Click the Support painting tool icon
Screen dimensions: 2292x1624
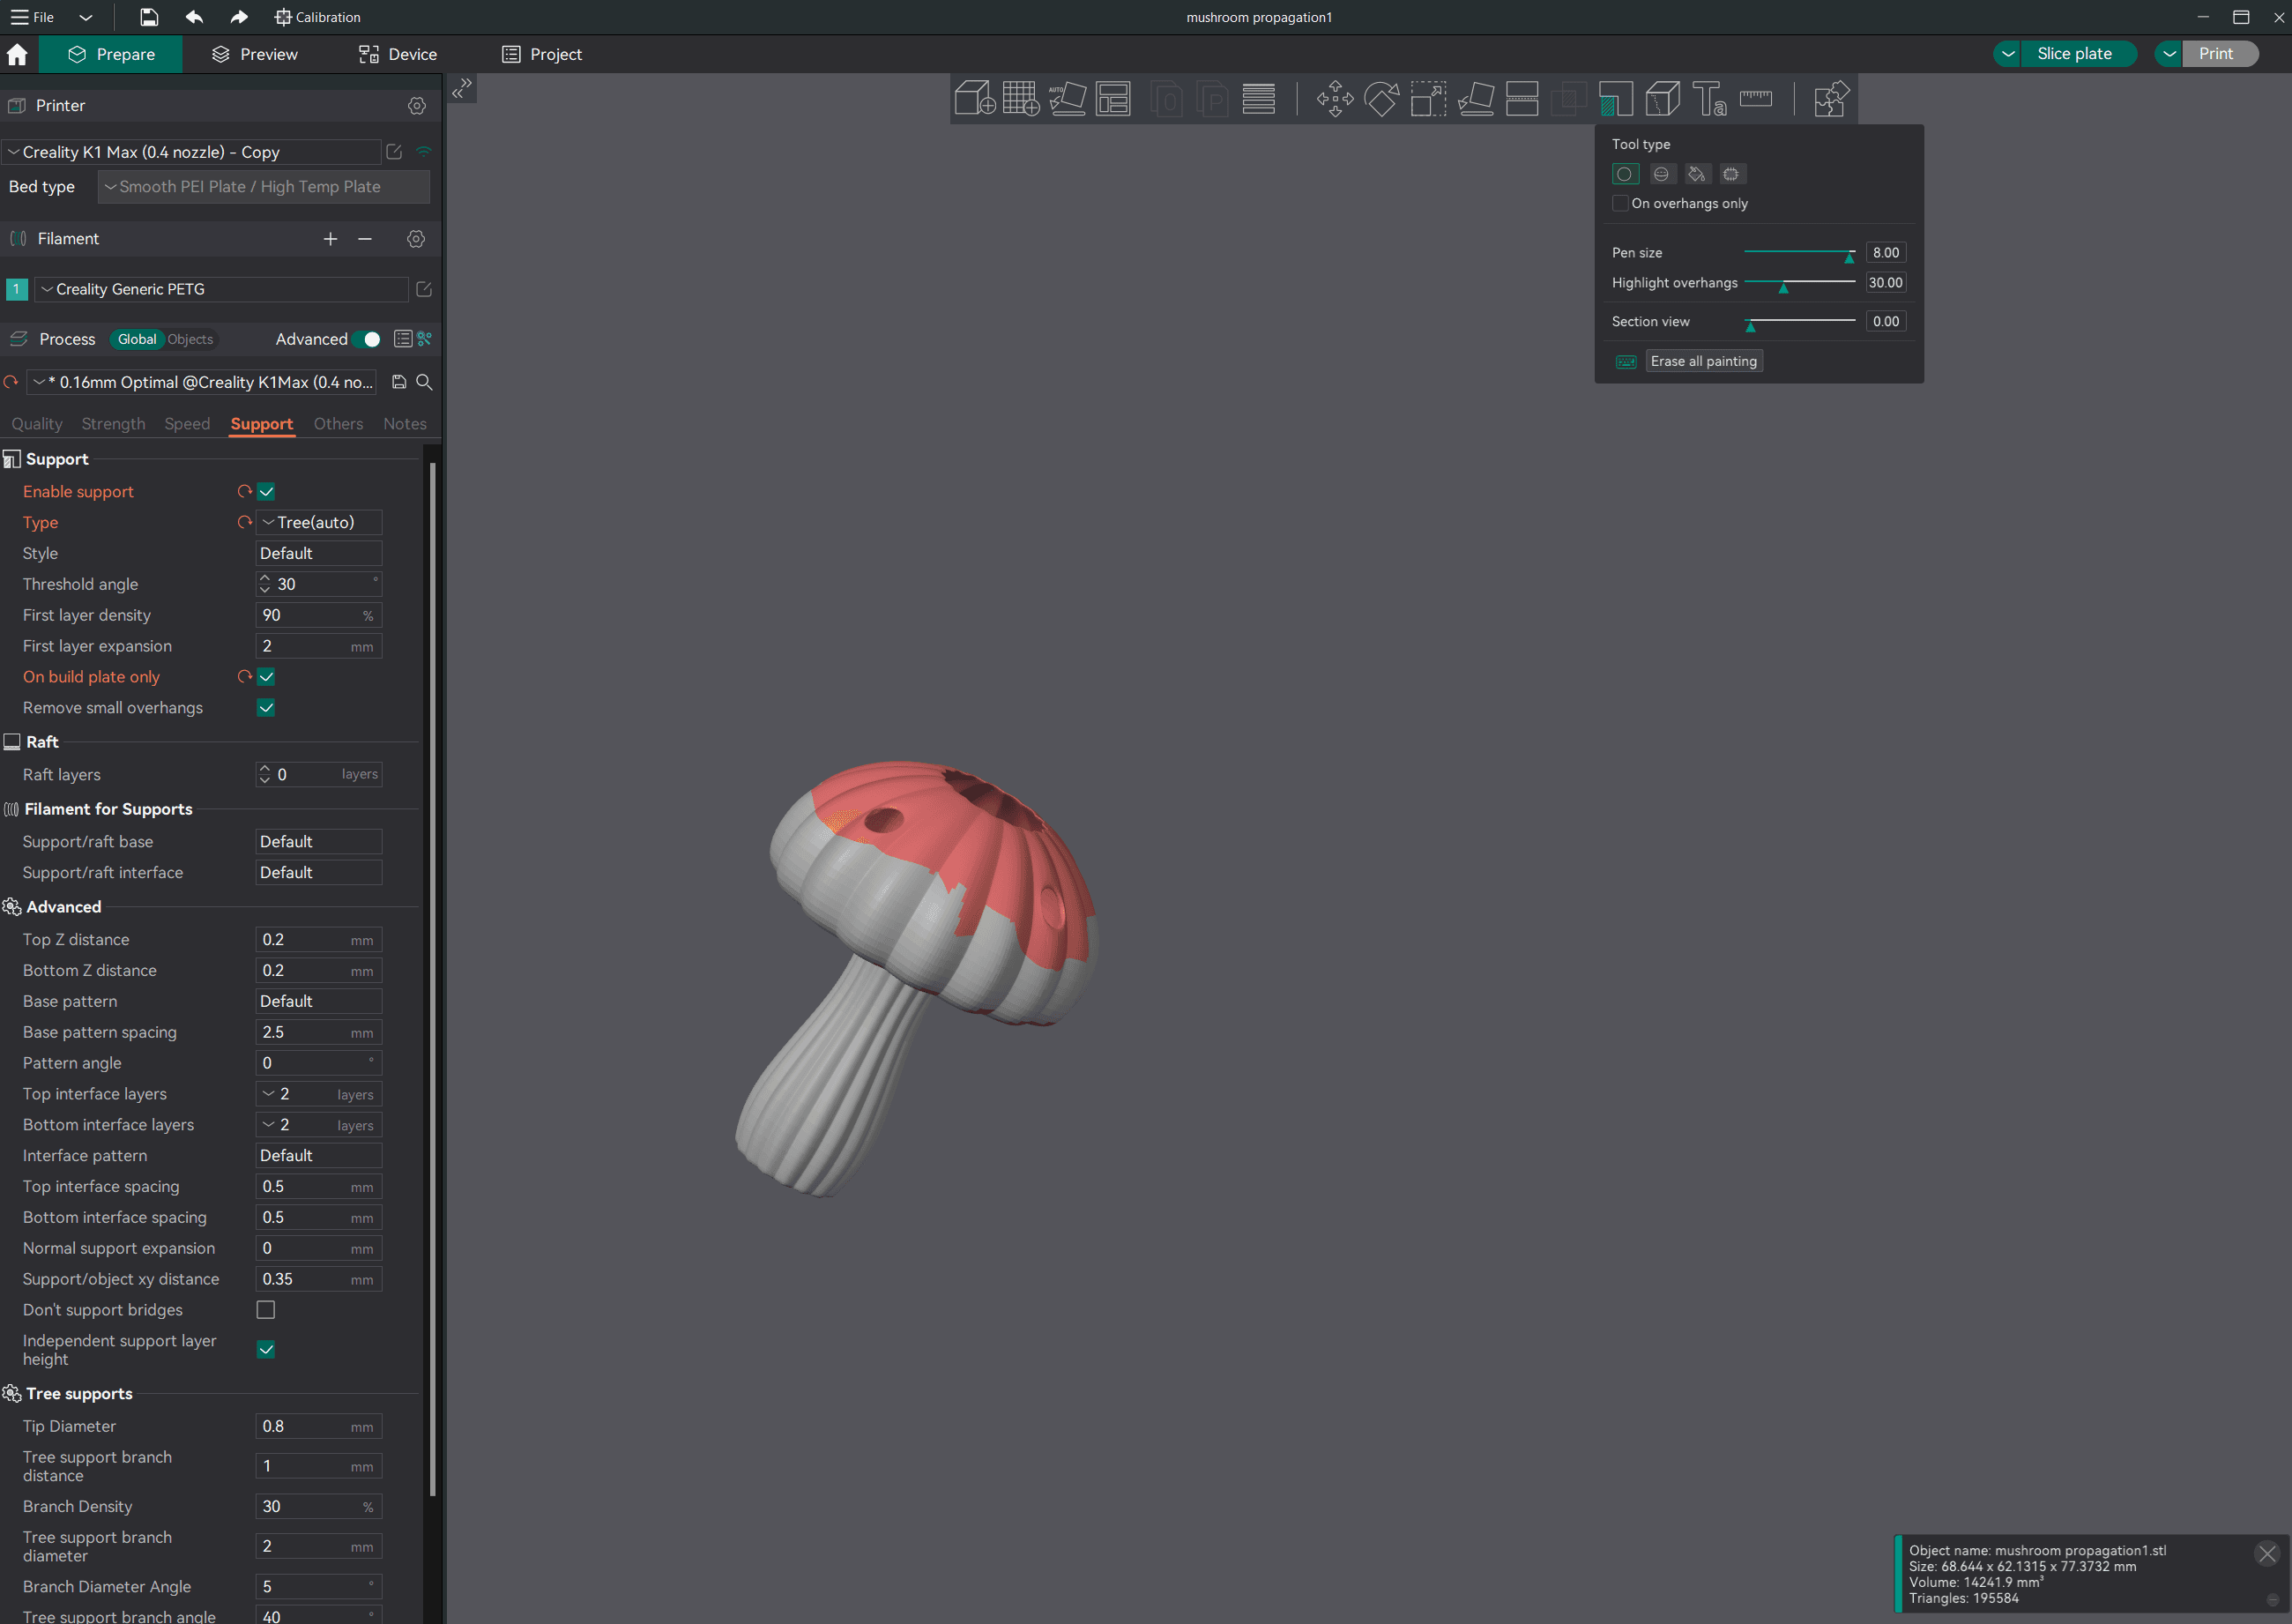click(x=1613, y=101)
